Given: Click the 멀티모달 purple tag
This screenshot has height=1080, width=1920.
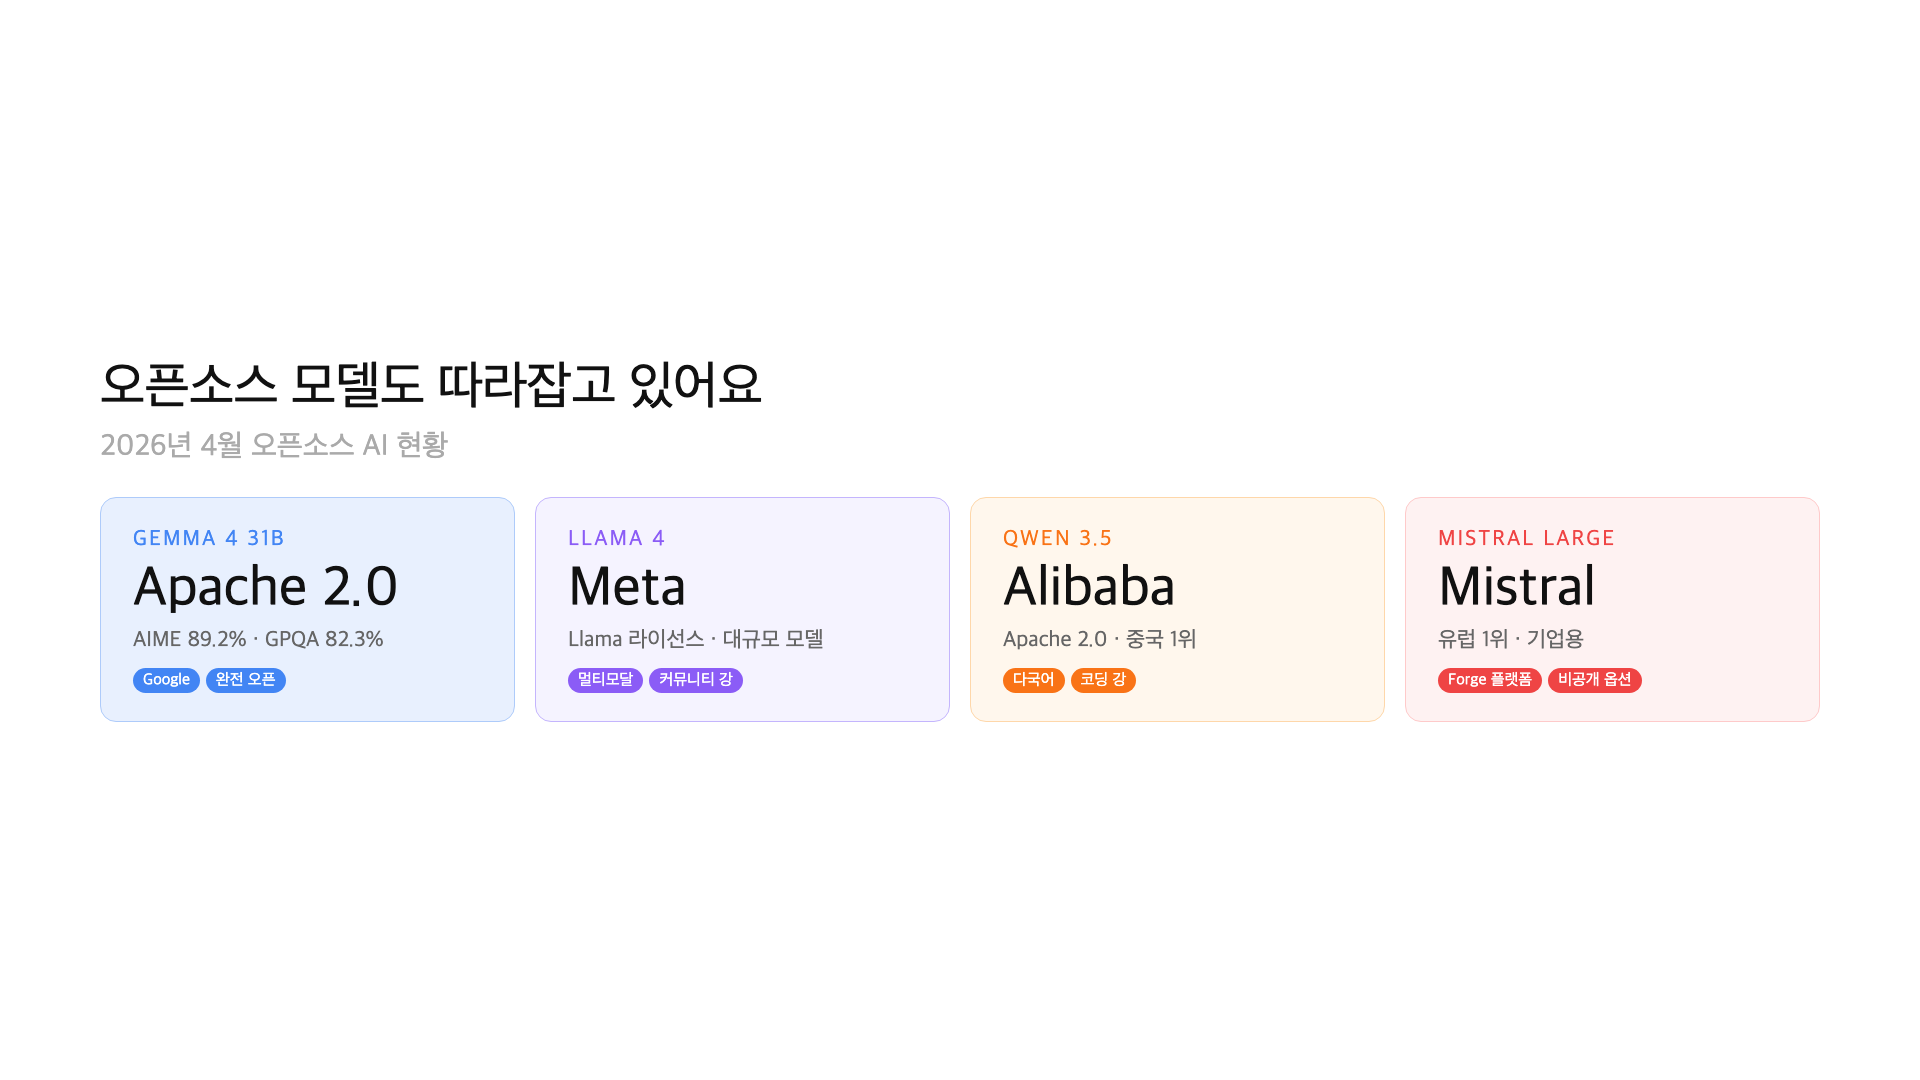Looking at the screenshot, I should [x=605, y=680].
